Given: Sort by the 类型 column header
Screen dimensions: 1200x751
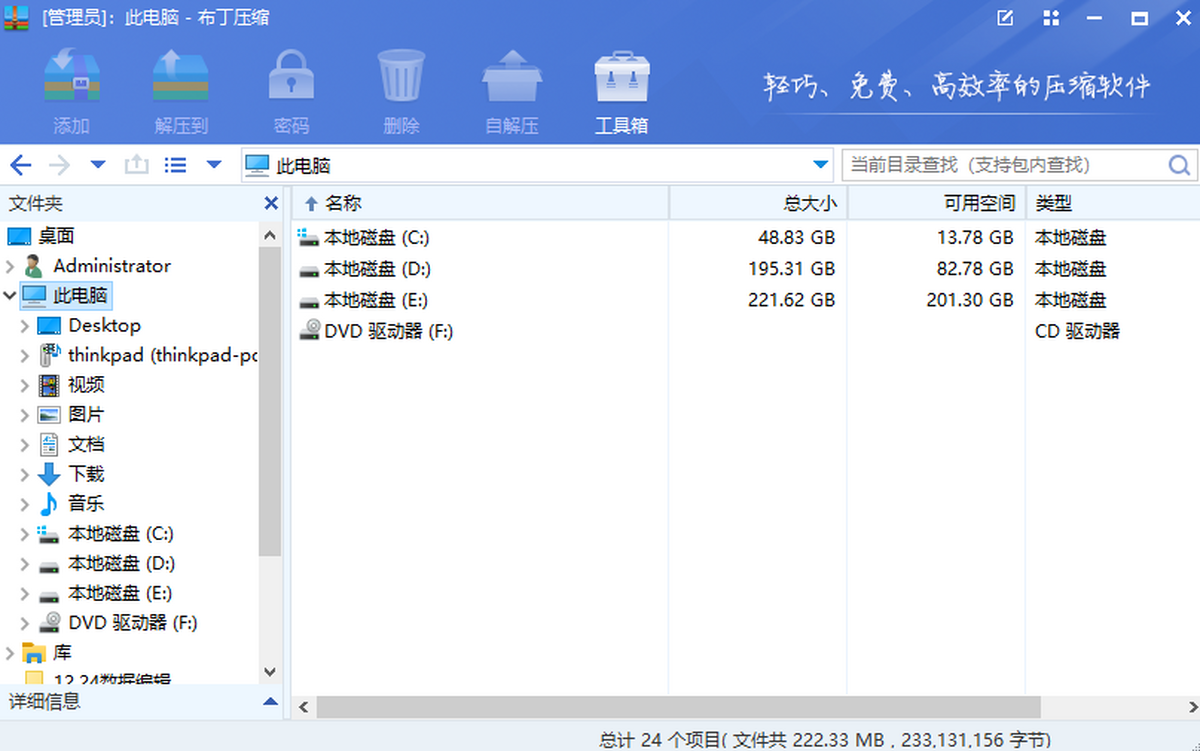Looking at the screenshot, I should (x=1113, y=203).
